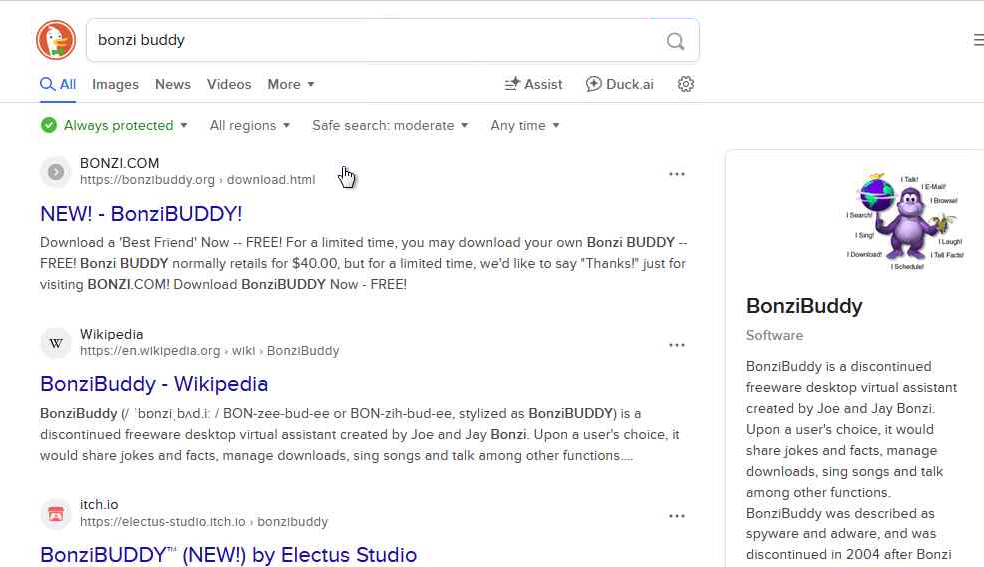Viewport: 984px width, 567px height.
Task: Open the hamburger menu icon
Action: 978,40
